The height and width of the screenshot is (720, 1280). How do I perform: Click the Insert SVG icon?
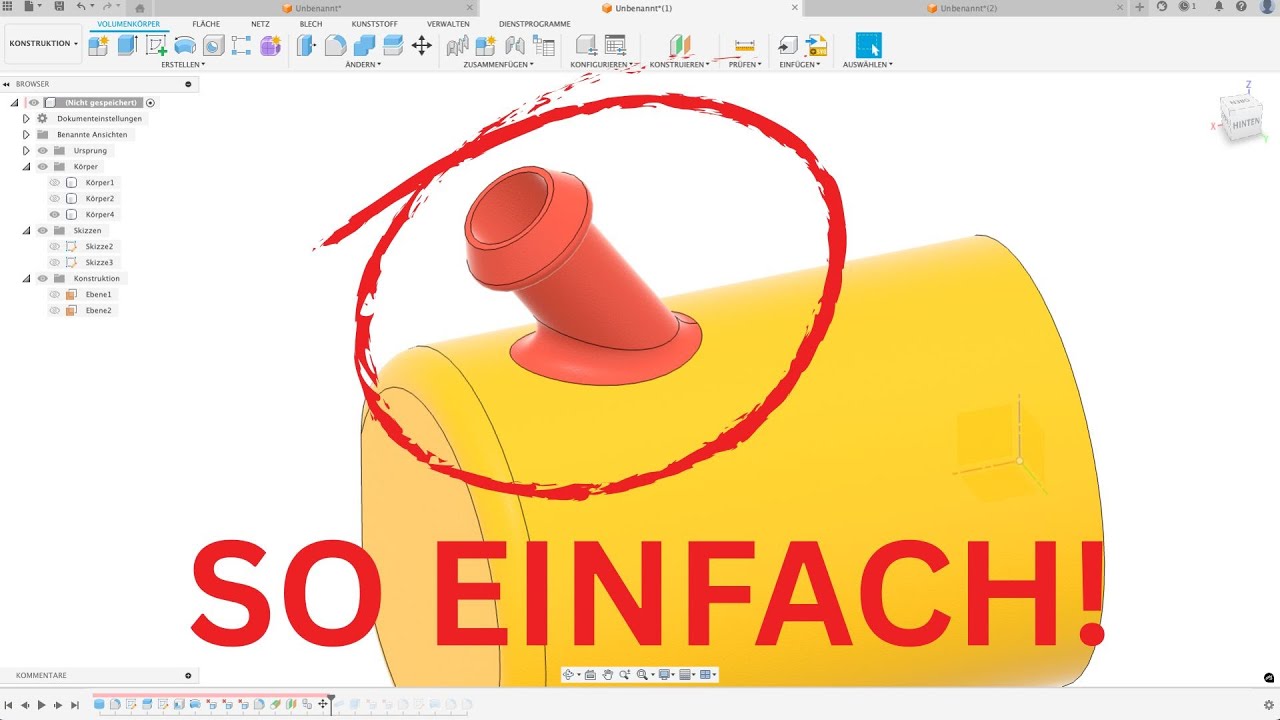[817, 45]
